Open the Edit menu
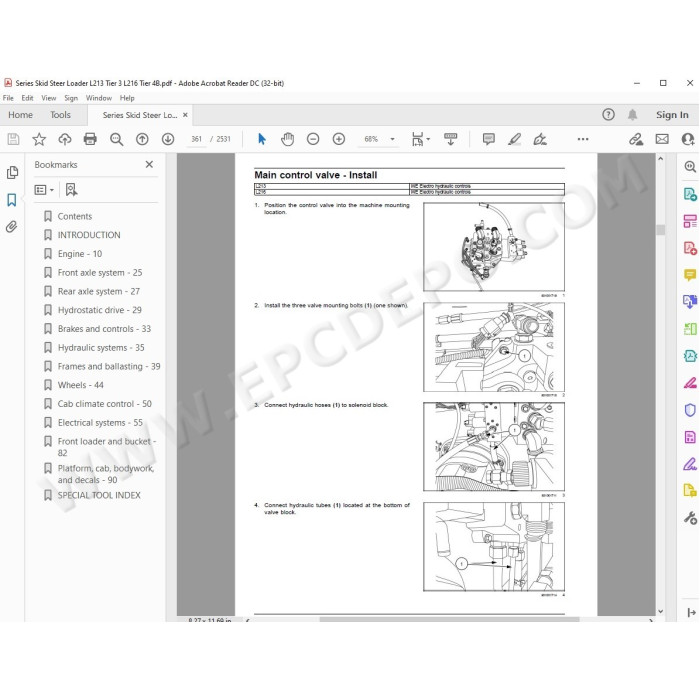The image size is (700, 700). [x=27, y=98]
